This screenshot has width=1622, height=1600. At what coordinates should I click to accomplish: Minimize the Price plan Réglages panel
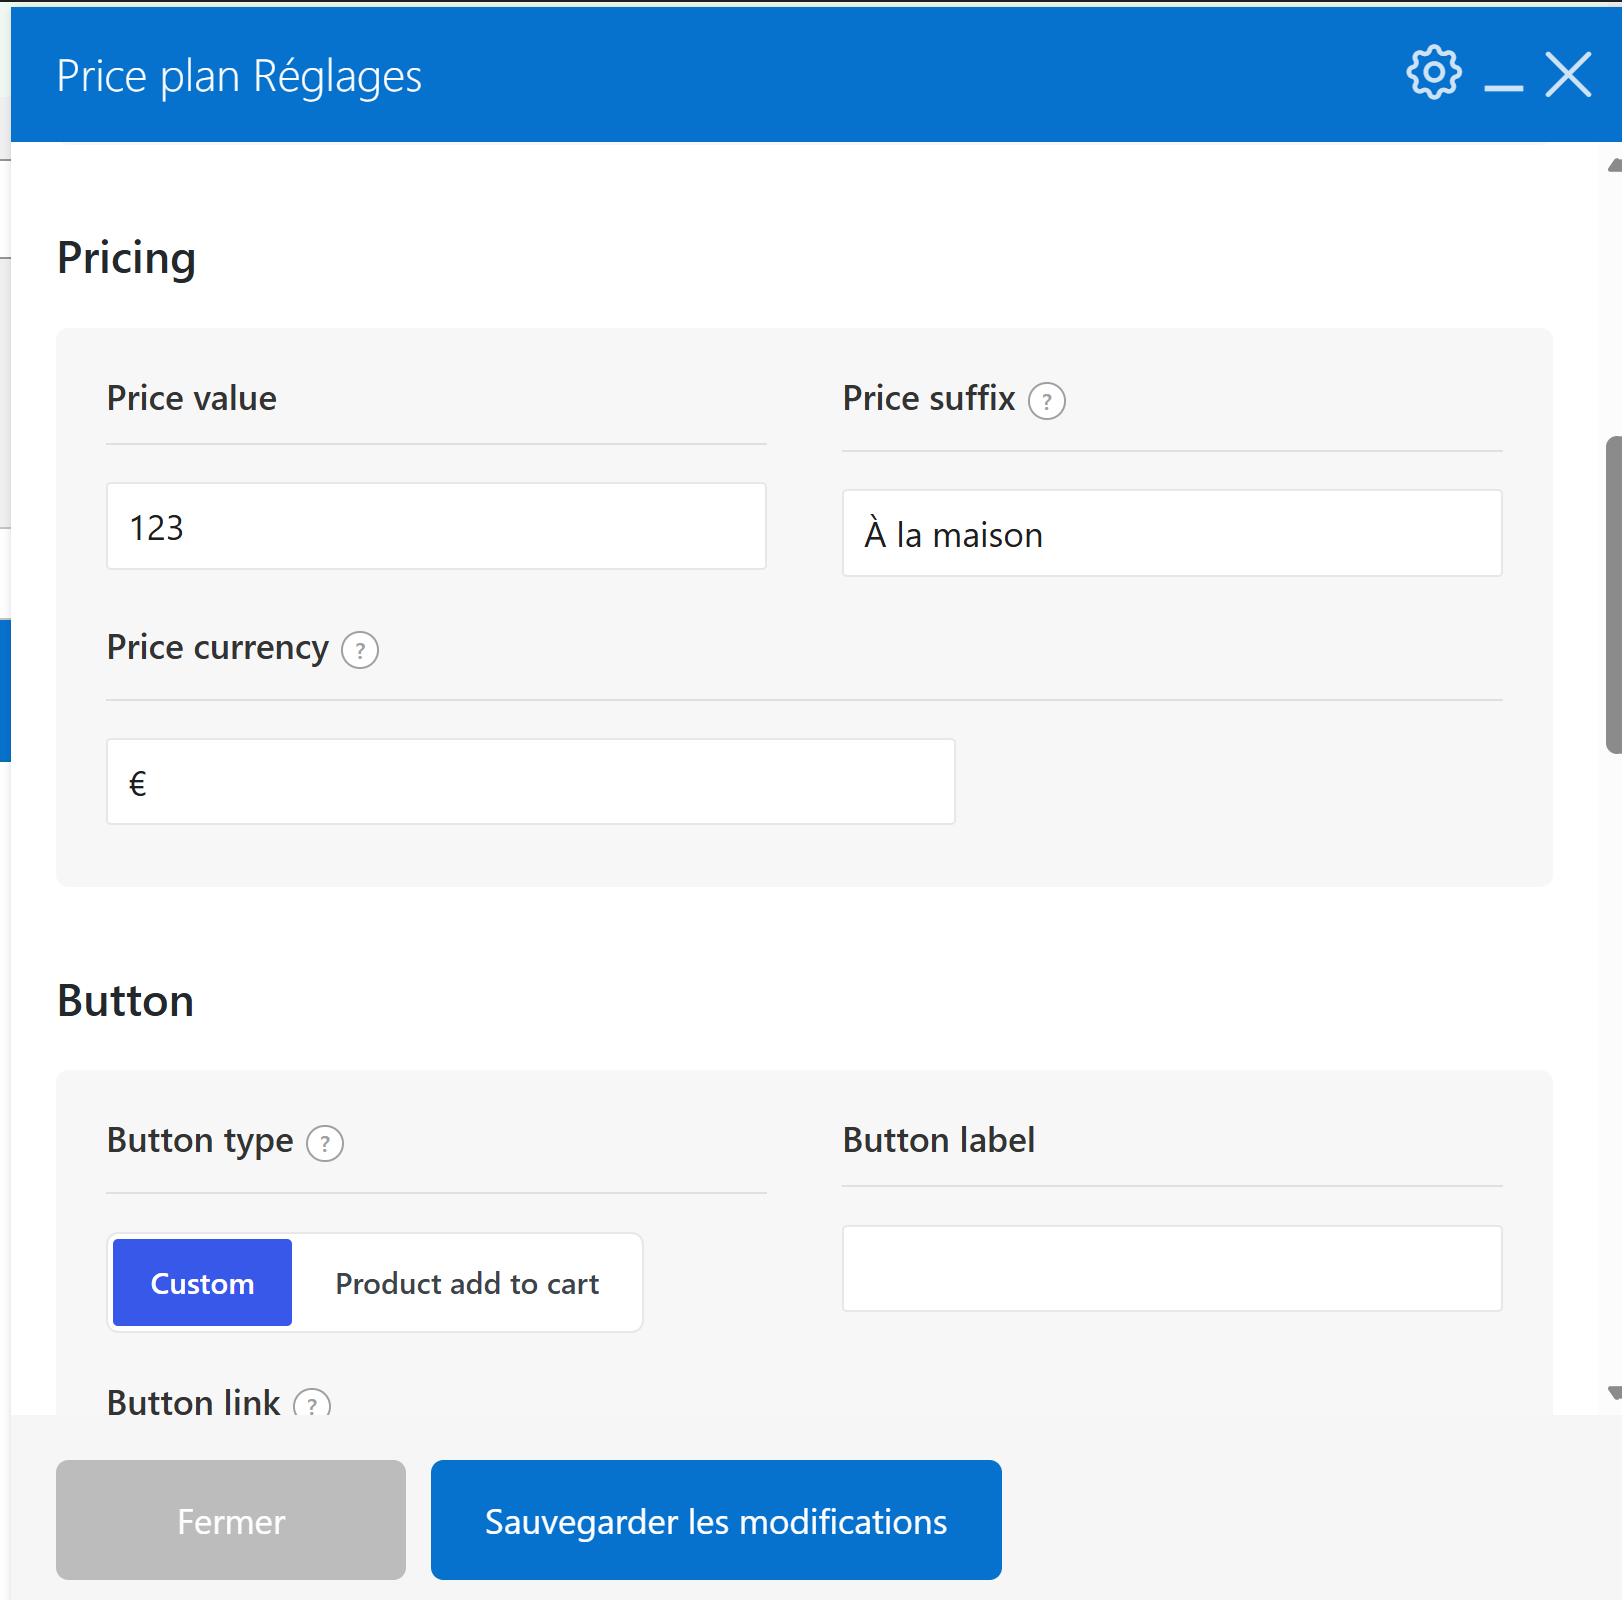(1504, 88)
